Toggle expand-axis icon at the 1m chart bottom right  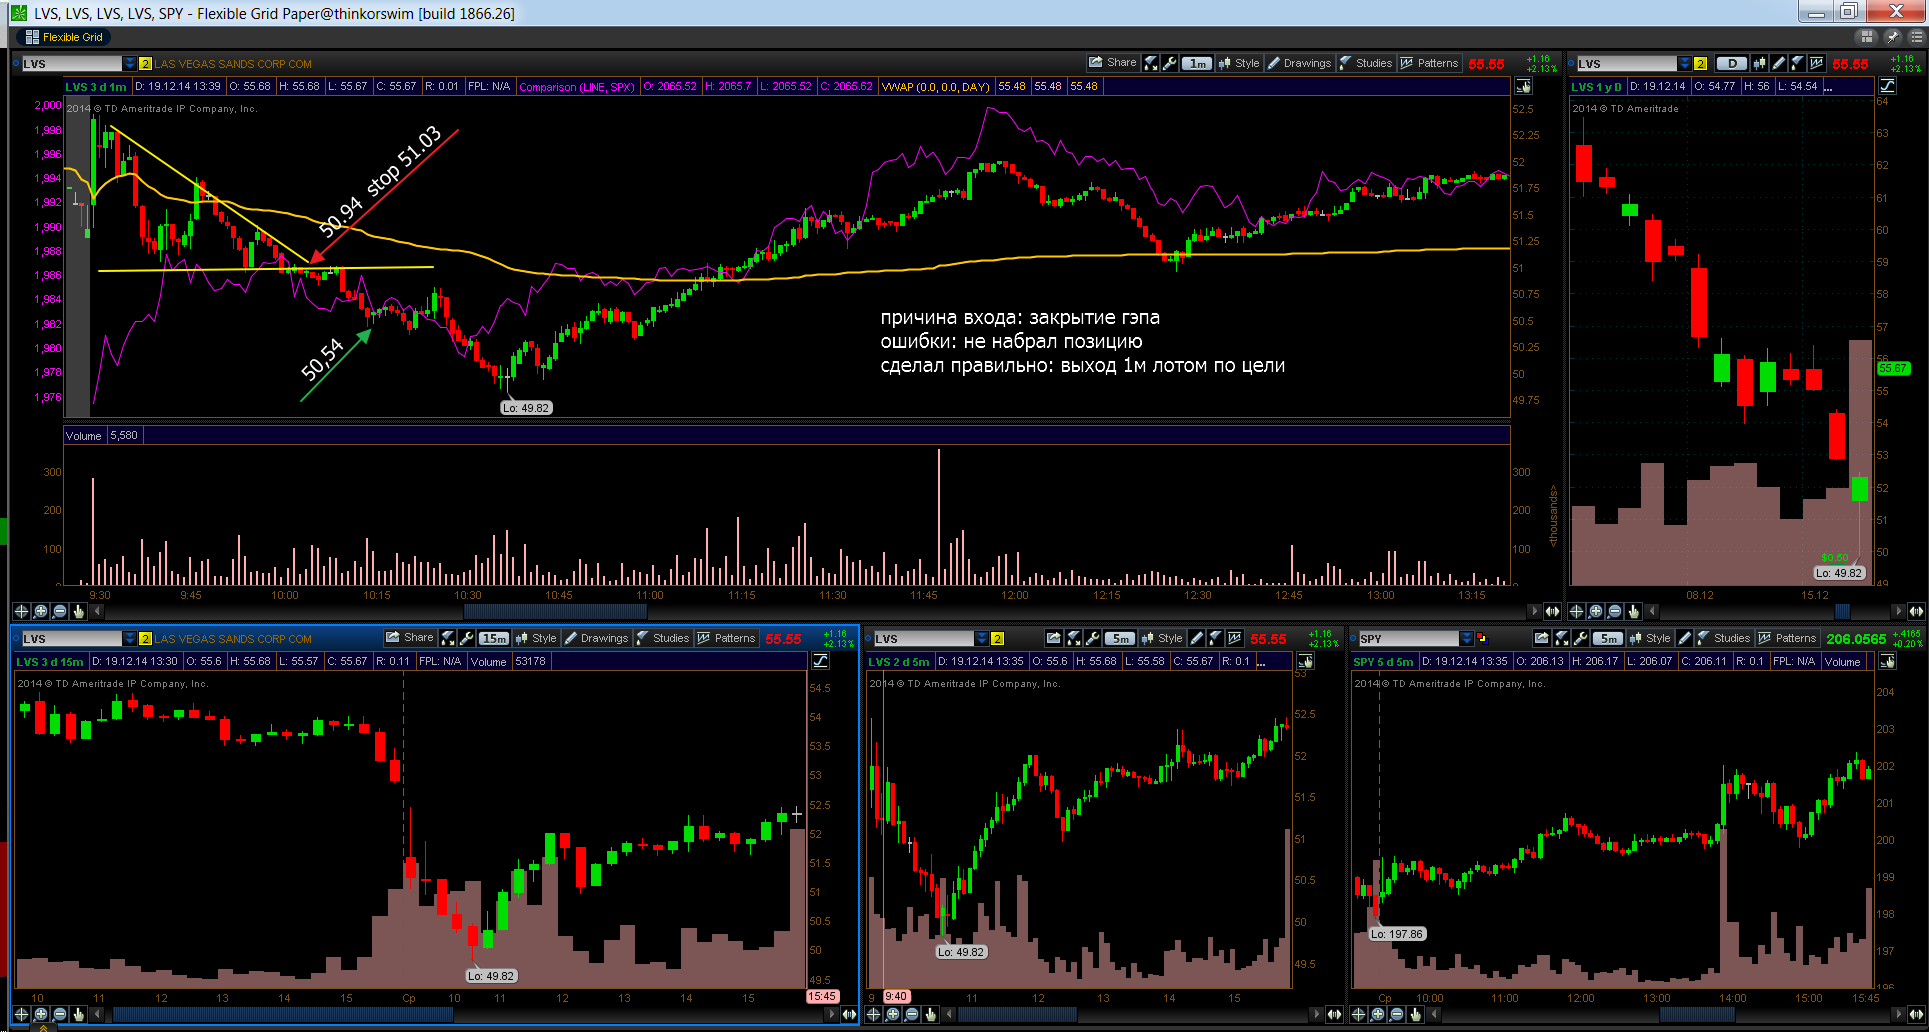(1552, 611)
